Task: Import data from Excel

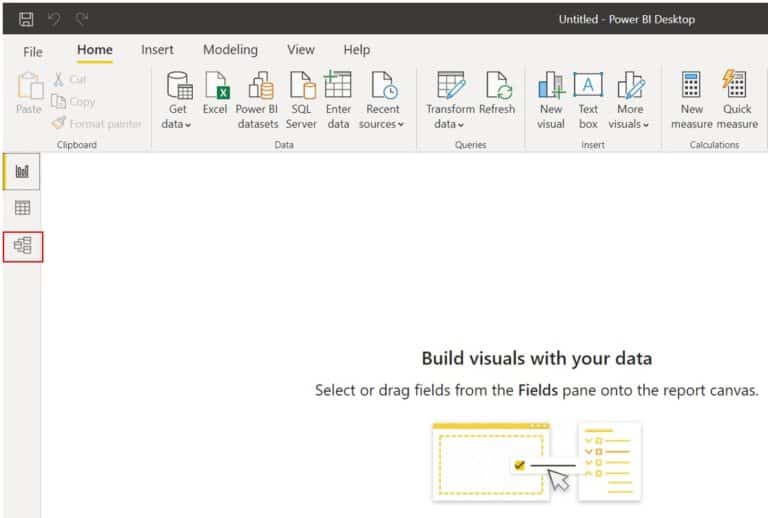Action: pyautogui.click(x=215, y=93)
